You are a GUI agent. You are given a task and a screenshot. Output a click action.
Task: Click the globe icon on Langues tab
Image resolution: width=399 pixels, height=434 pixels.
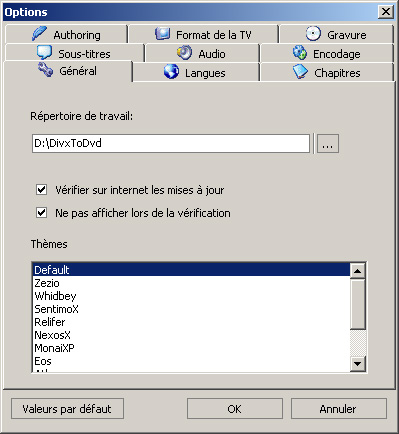click(171, 72)
